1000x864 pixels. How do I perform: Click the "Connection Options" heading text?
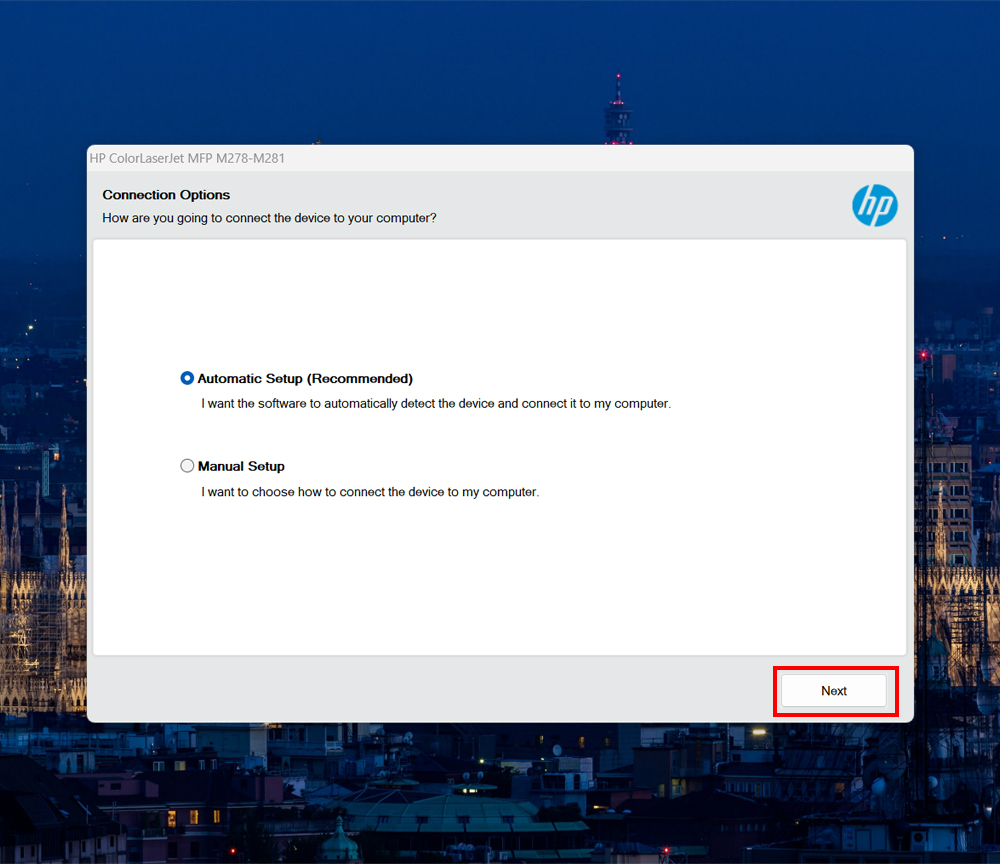pyautogui.click(x=166, y=194)
